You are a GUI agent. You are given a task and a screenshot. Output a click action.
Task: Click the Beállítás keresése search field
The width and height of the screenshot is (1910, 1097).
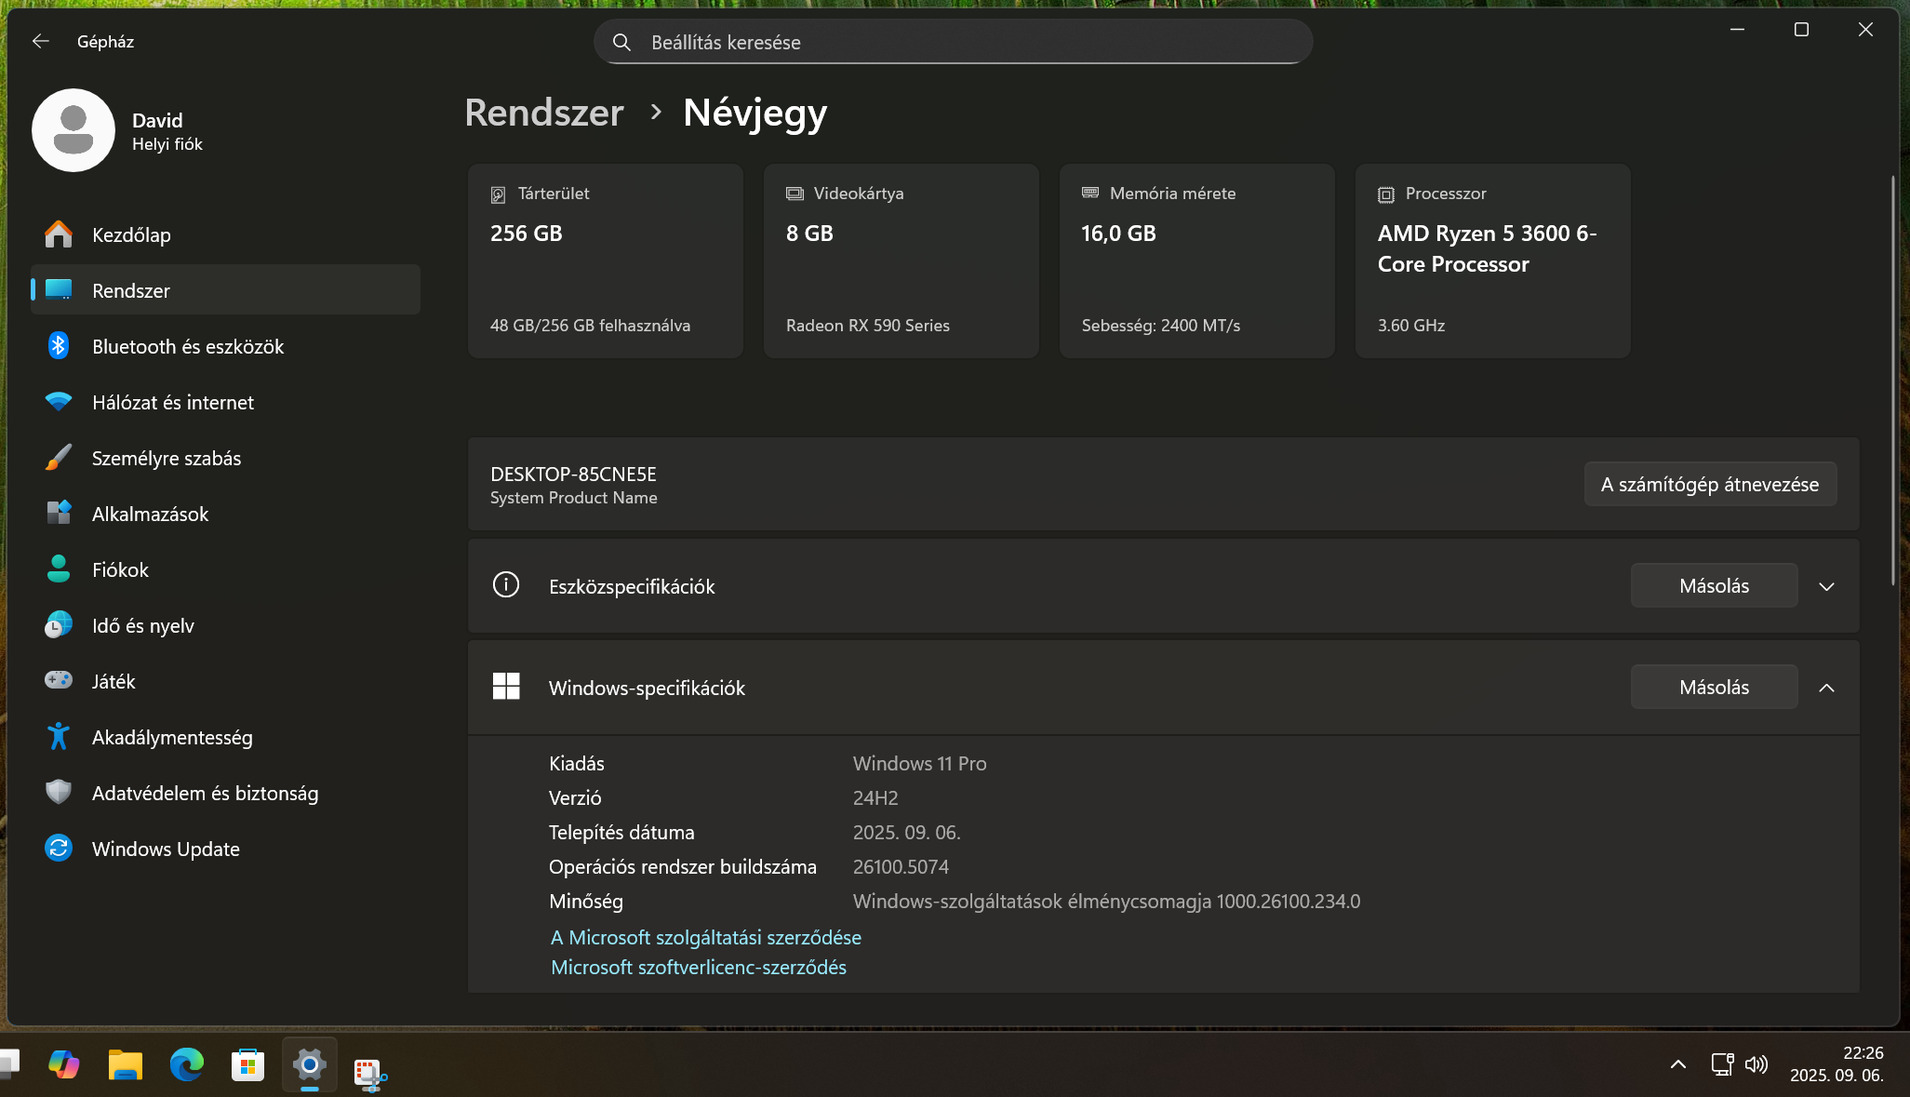(x=953, y=42)
